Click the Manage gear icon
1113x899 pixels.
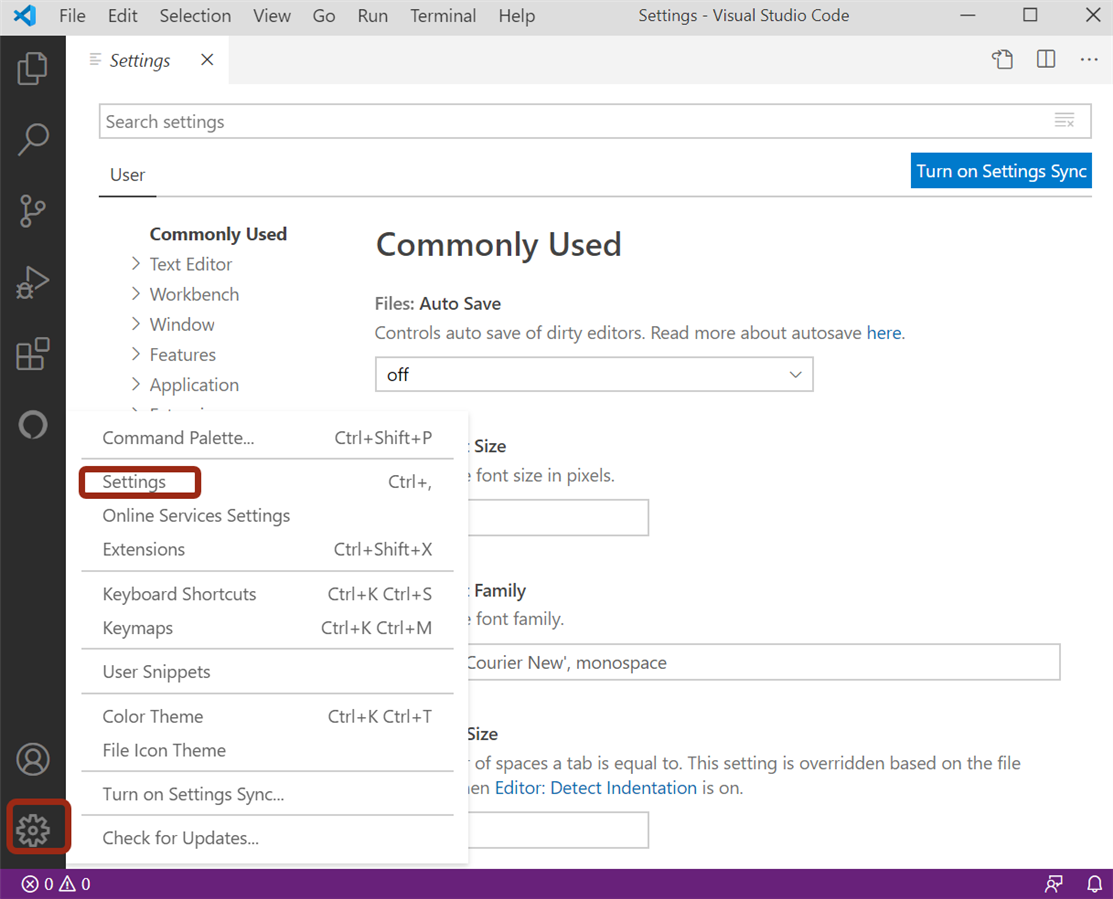tap(33, 829)
